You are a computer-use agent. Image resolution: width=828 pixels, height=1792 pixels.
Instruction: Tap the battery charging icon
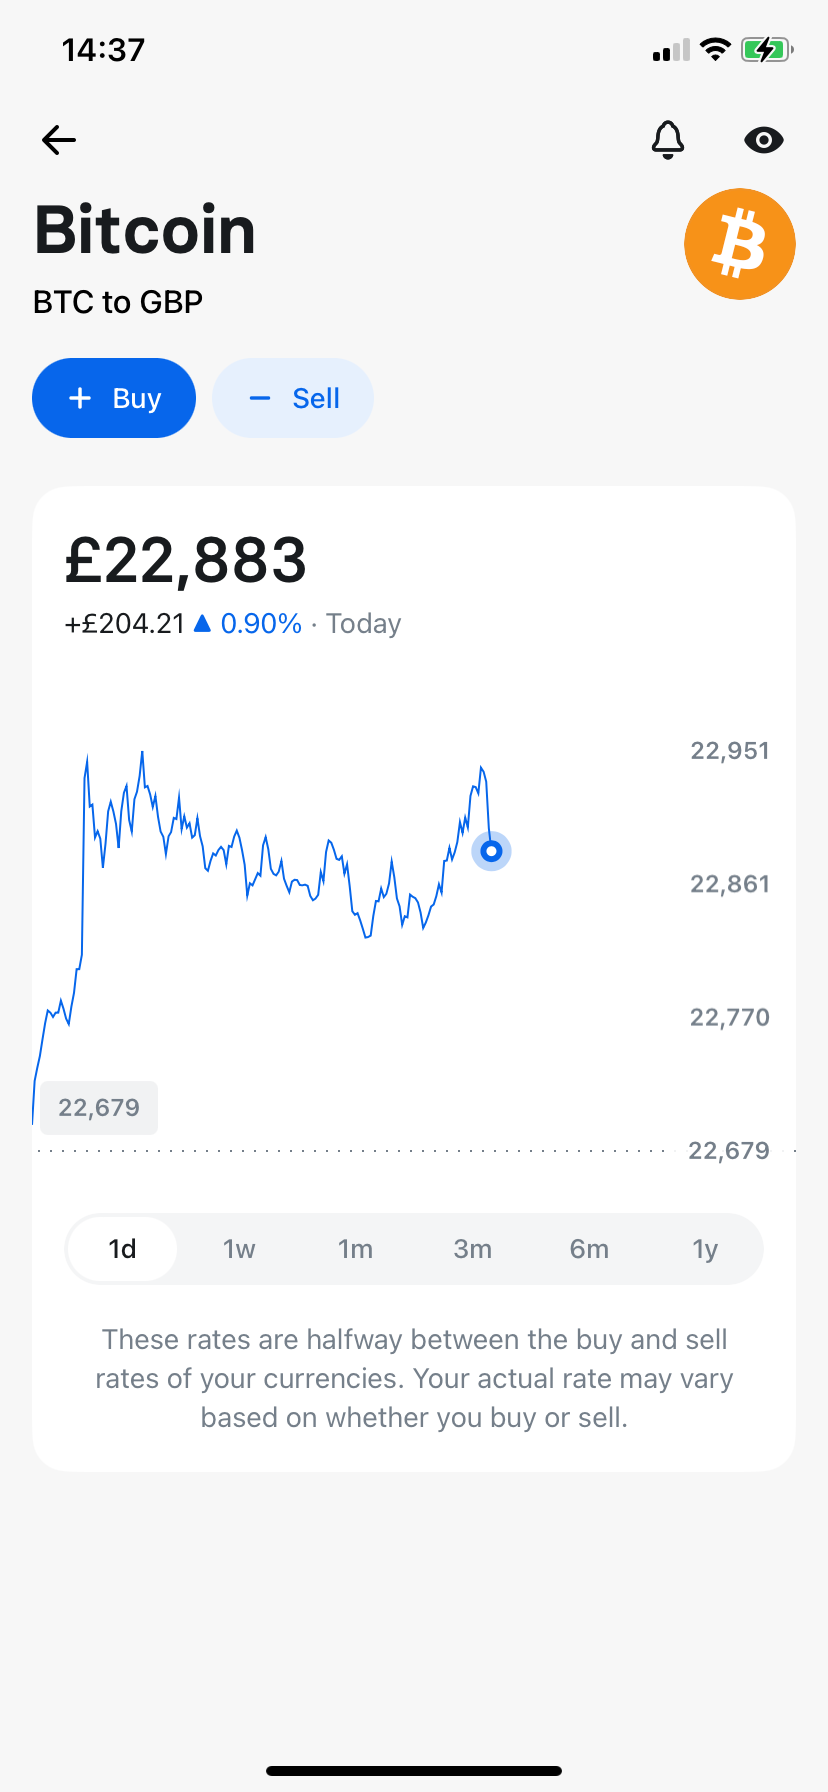[766, 50]
